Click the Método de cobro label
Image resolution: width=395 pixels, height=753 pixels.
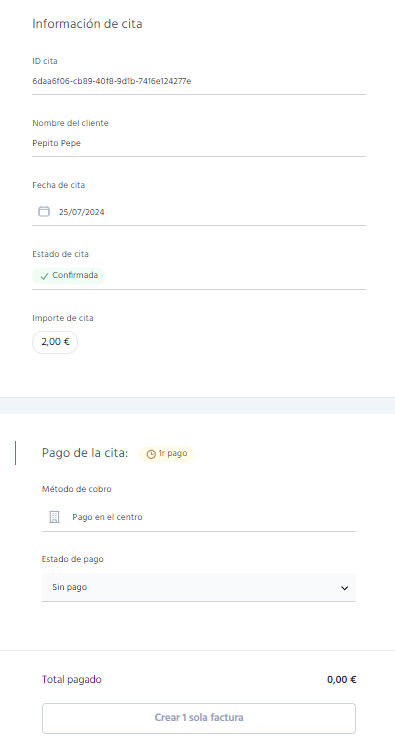click(x=77, y=489)
